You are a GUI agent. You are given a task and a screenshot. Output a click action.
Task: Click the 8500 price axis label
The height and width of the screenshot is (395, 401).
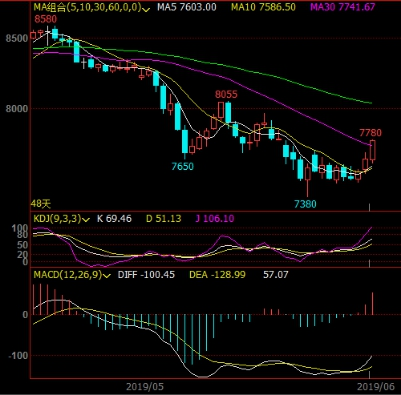(17, 38)
